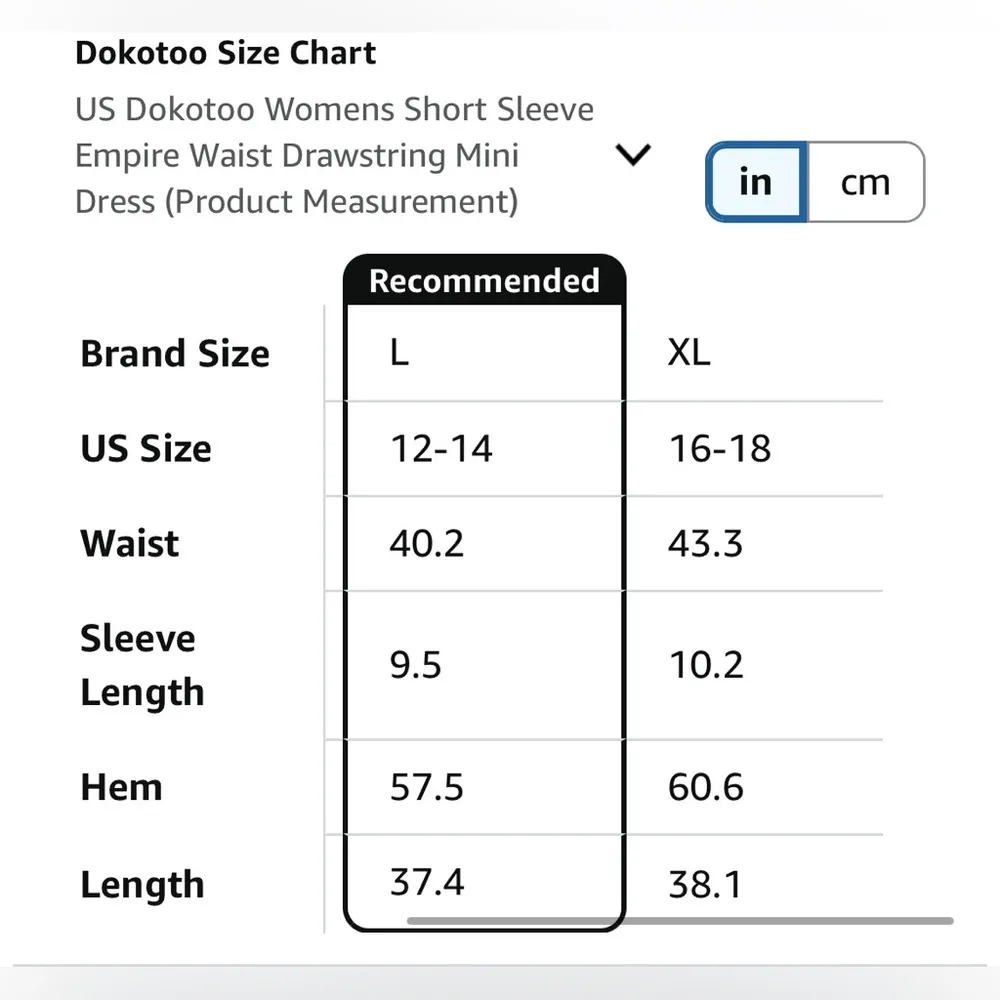Viewport: 1000px width, 1000px height.
Task: Click the Sleeve Length row label
Action: [142, 665]
